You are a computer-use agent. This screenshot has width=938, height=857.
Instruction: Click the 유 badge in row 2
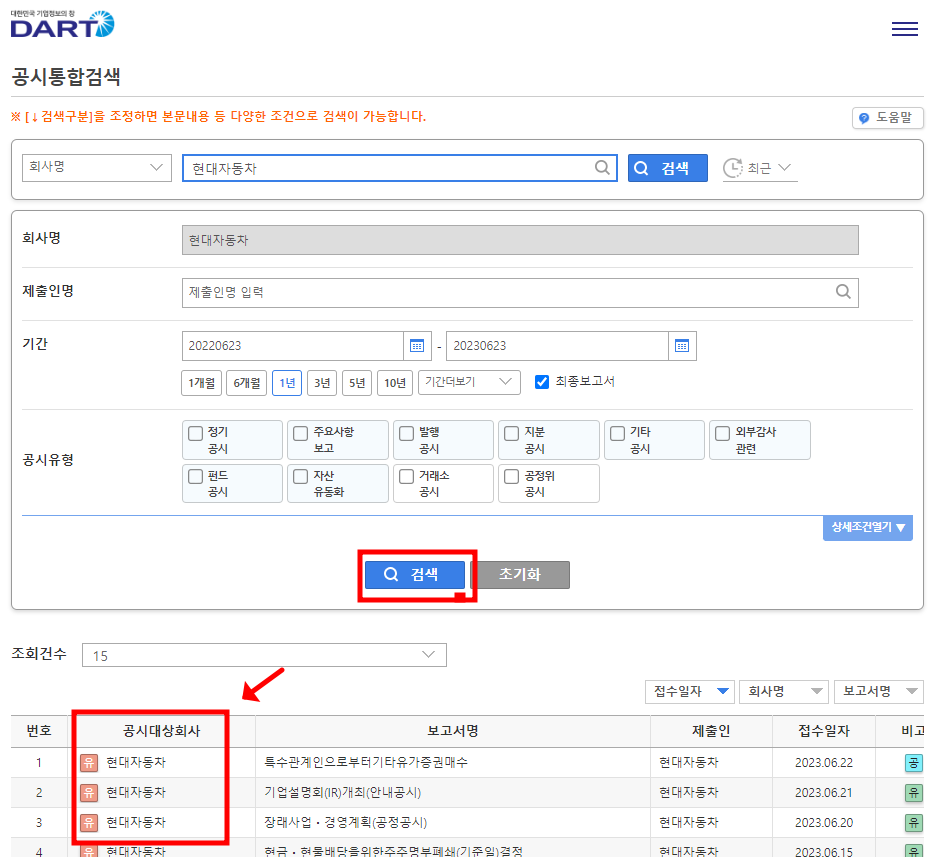coord(89,792)
